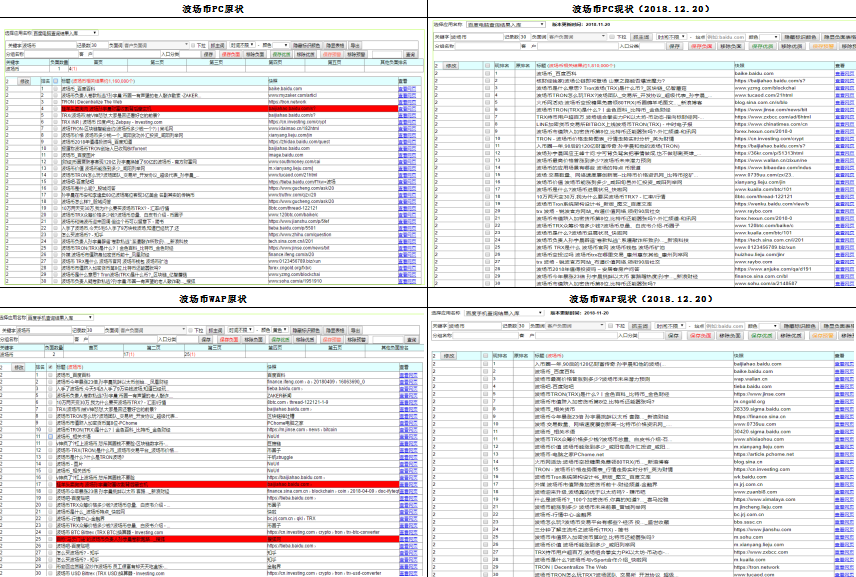Click 保存 button in PC原状 panel
The height and width of the screenshot is (577, 856).
point(208,54)
